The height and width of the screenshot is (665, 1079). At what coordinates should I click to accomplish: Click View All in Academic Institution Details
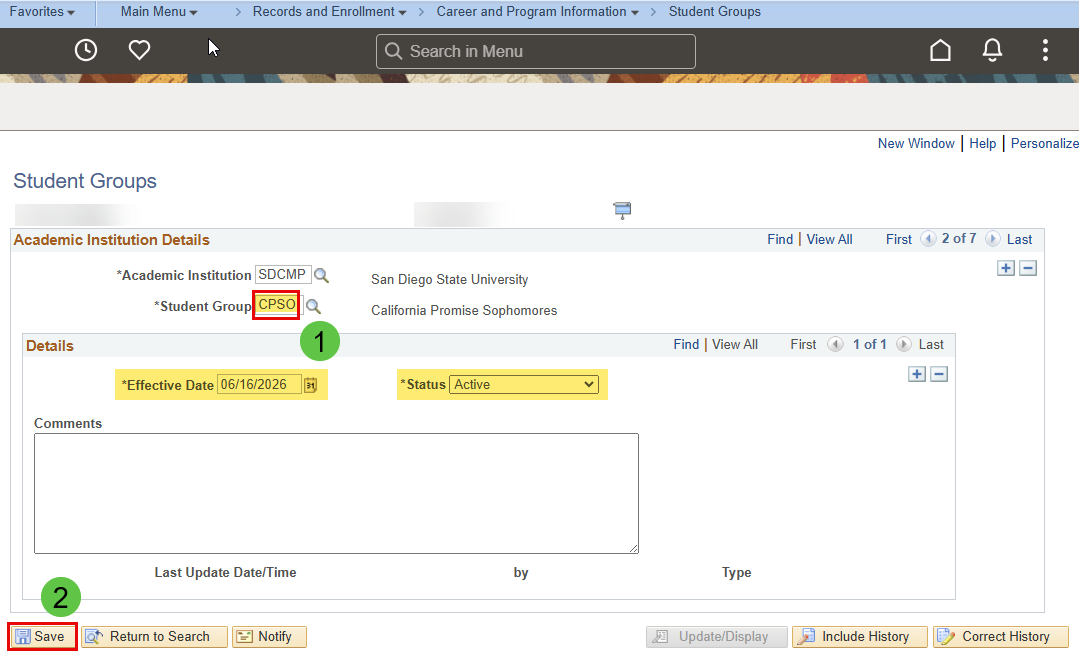tap(829, 239)
